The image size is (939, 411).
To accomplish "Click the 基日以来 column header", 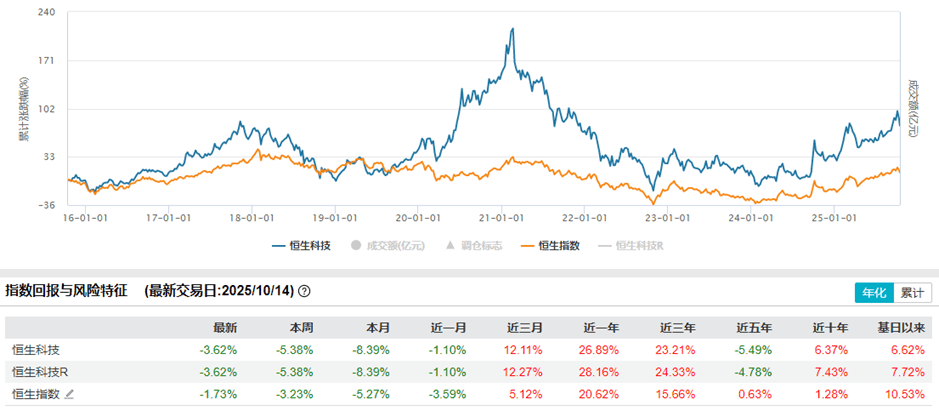I will click(x=903, y=327).
